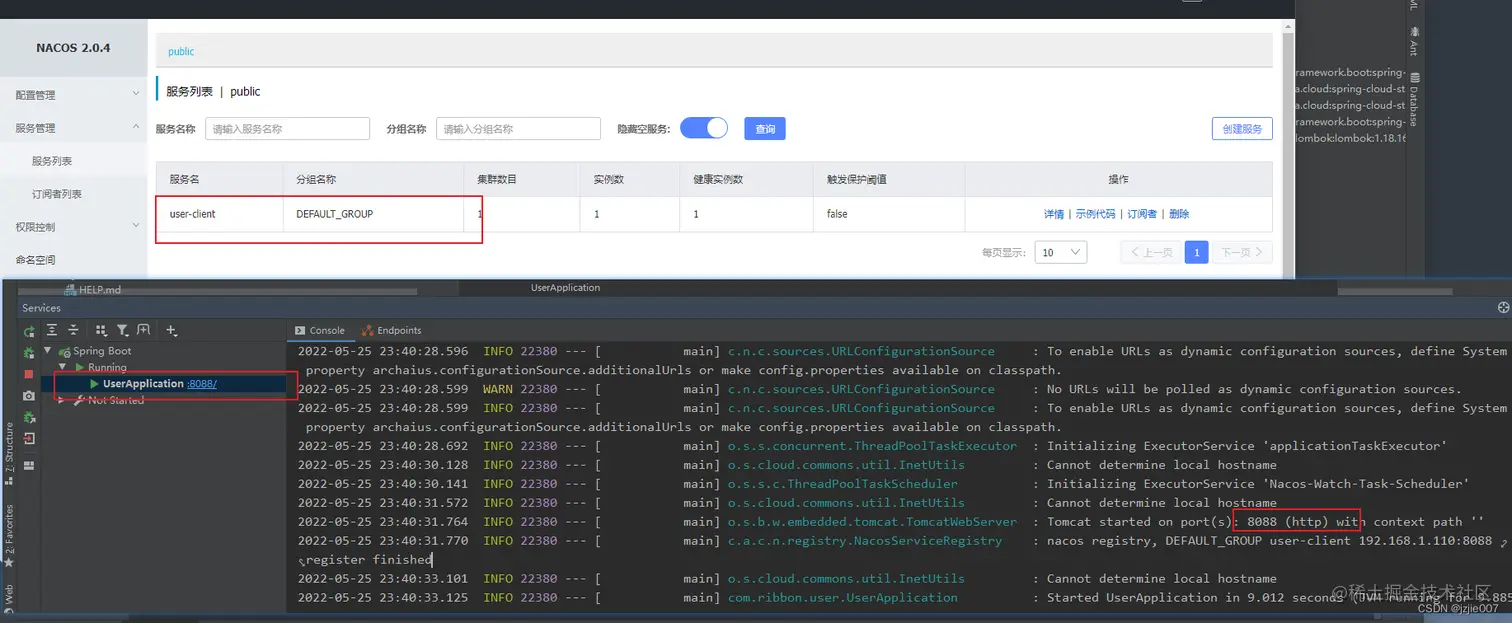Click the 创建服务 button

coord(1242,128)
